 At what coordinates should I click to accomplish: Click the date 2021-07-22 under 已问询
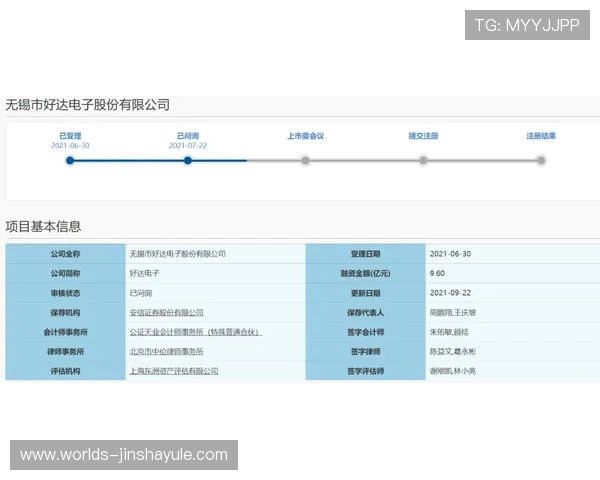(188, 145)
